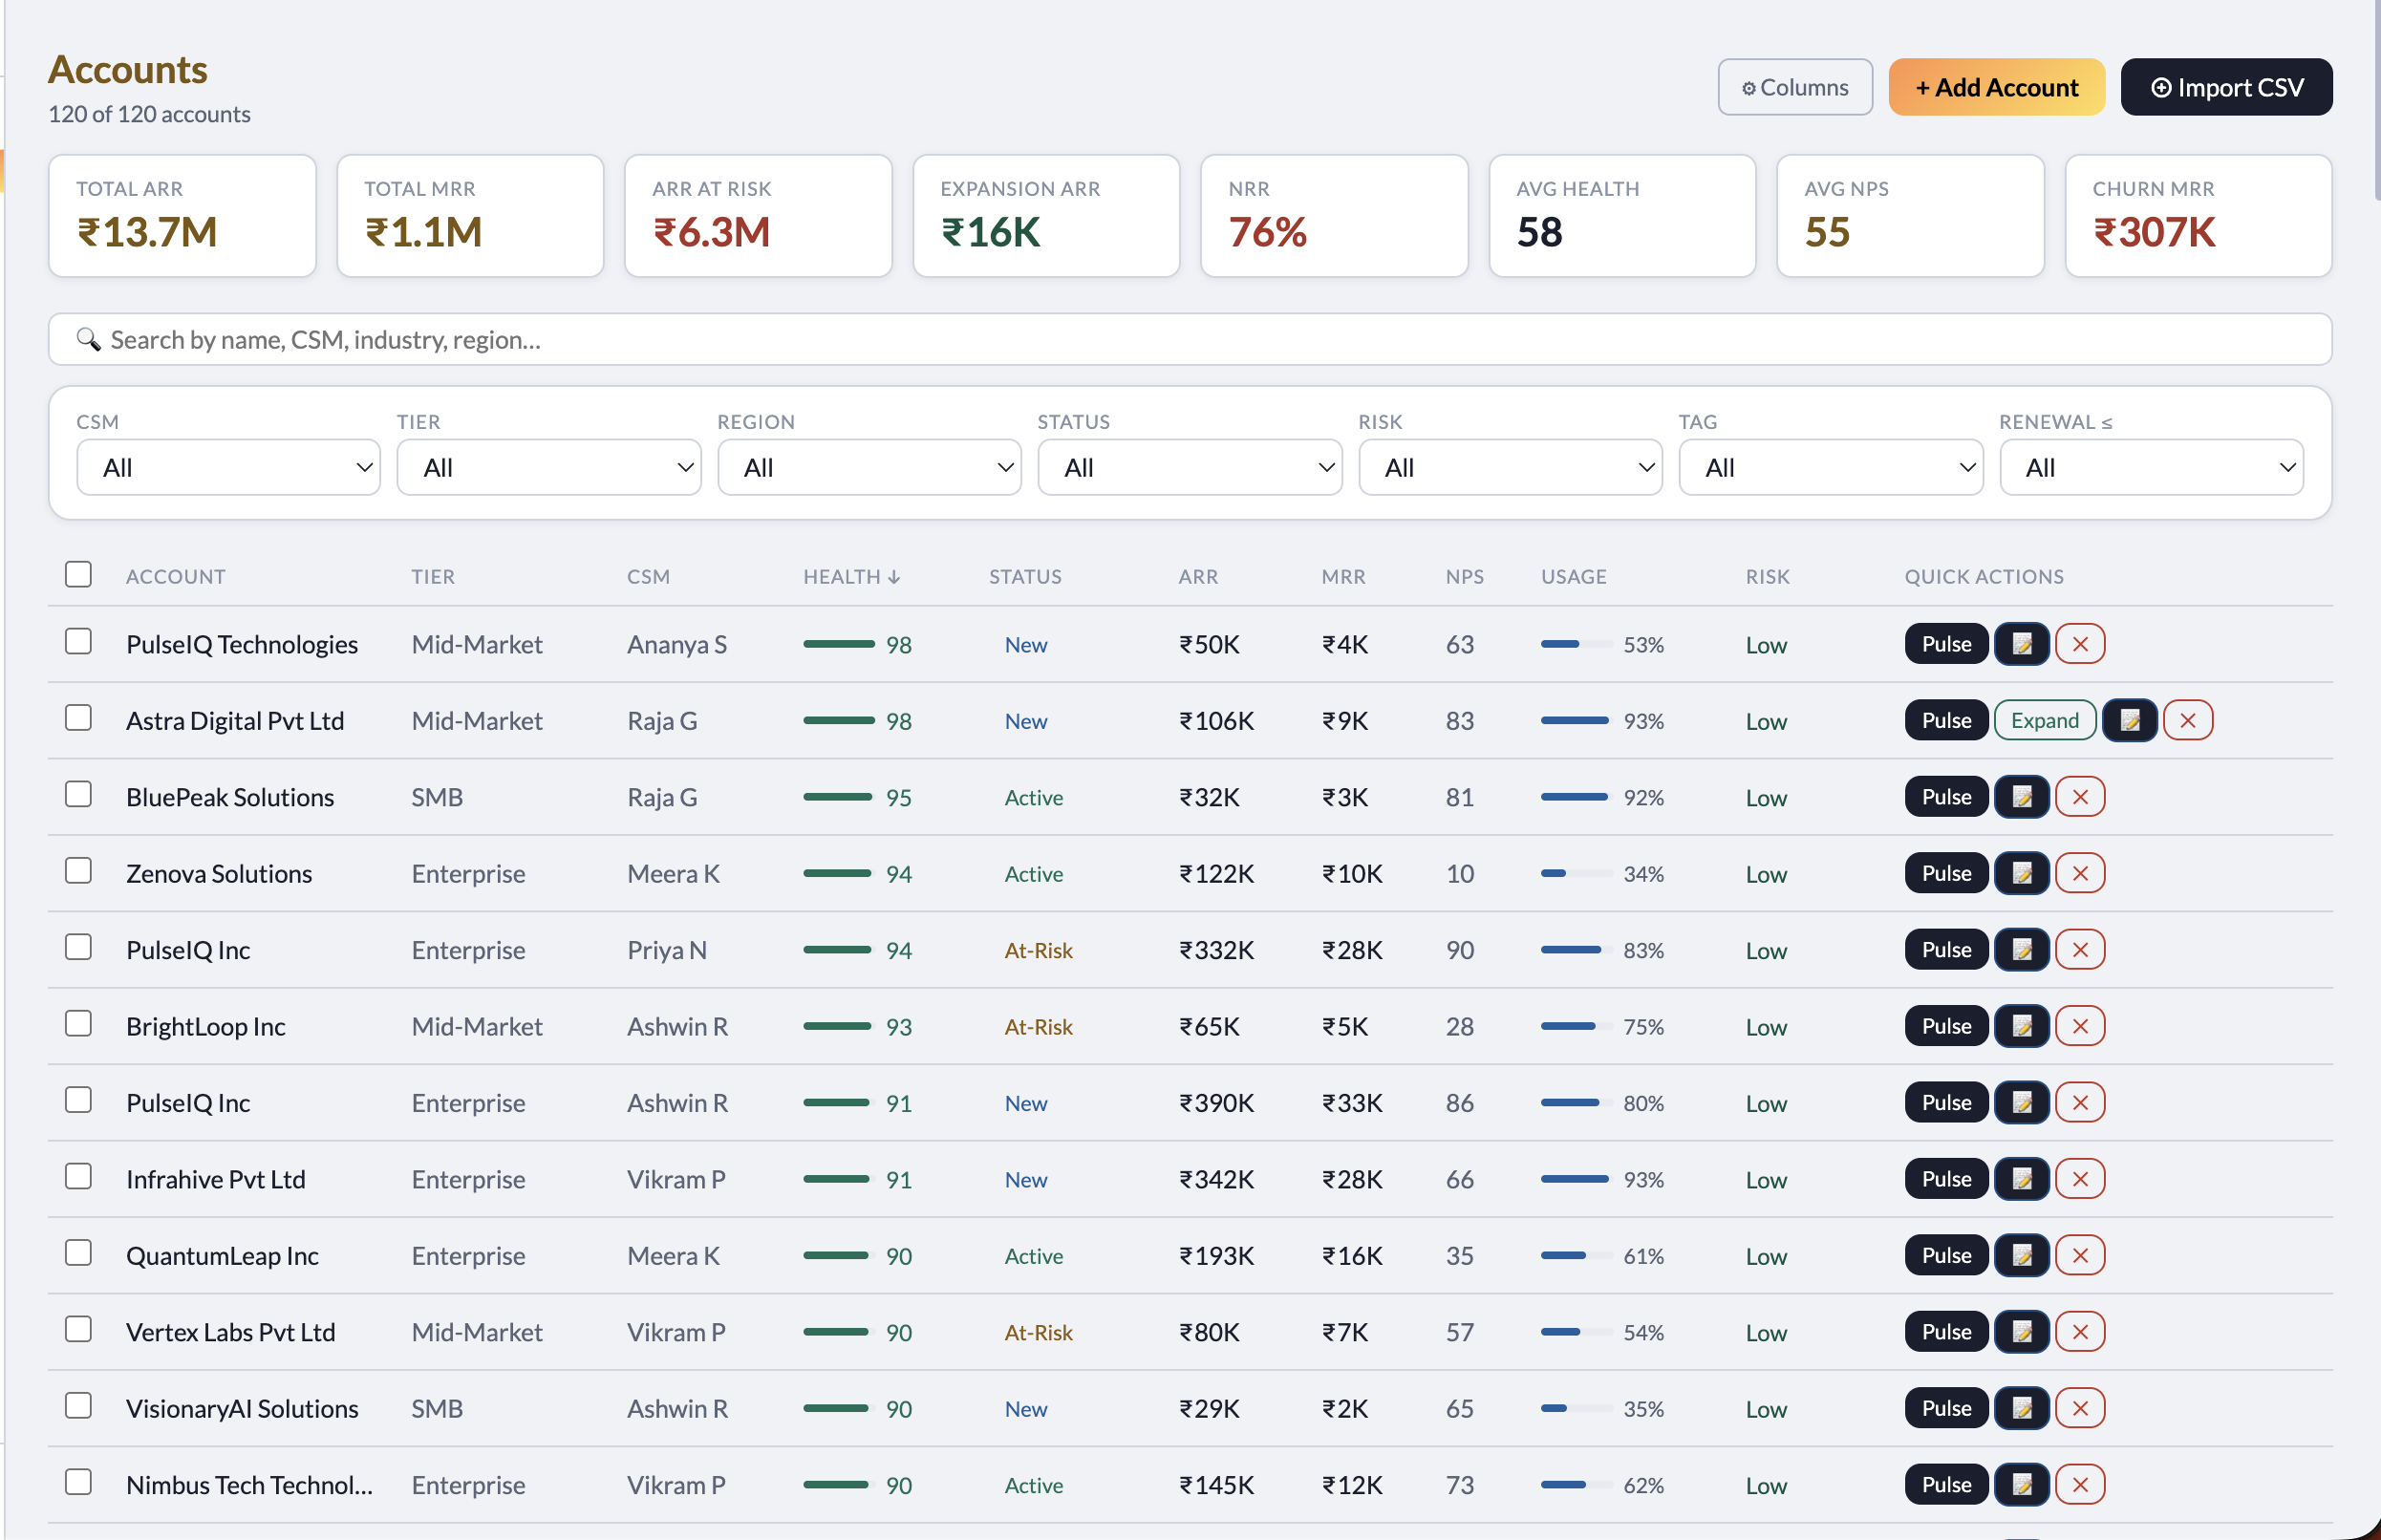Check the VisionaryAI Solutions row checkbox
This screenshot has height=1540, width=2381.
click(78, 1405)
